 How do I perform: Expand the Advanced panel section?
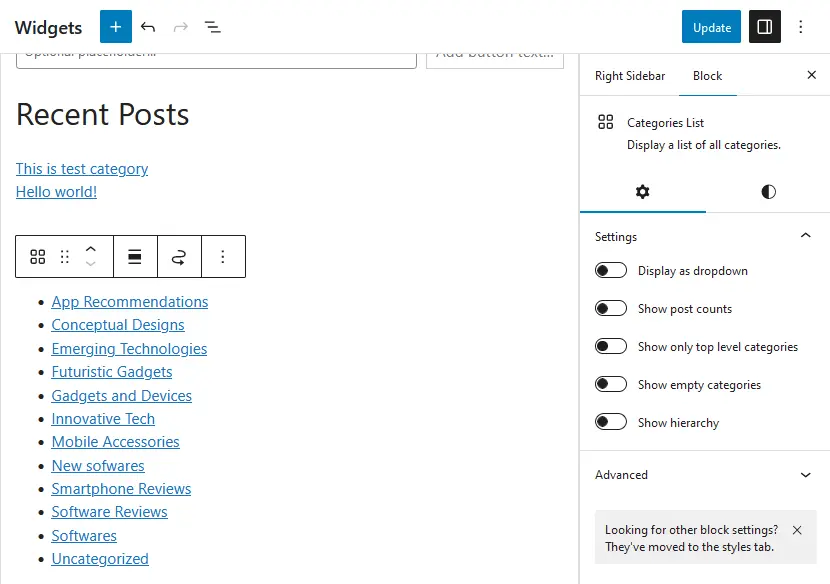705,474
